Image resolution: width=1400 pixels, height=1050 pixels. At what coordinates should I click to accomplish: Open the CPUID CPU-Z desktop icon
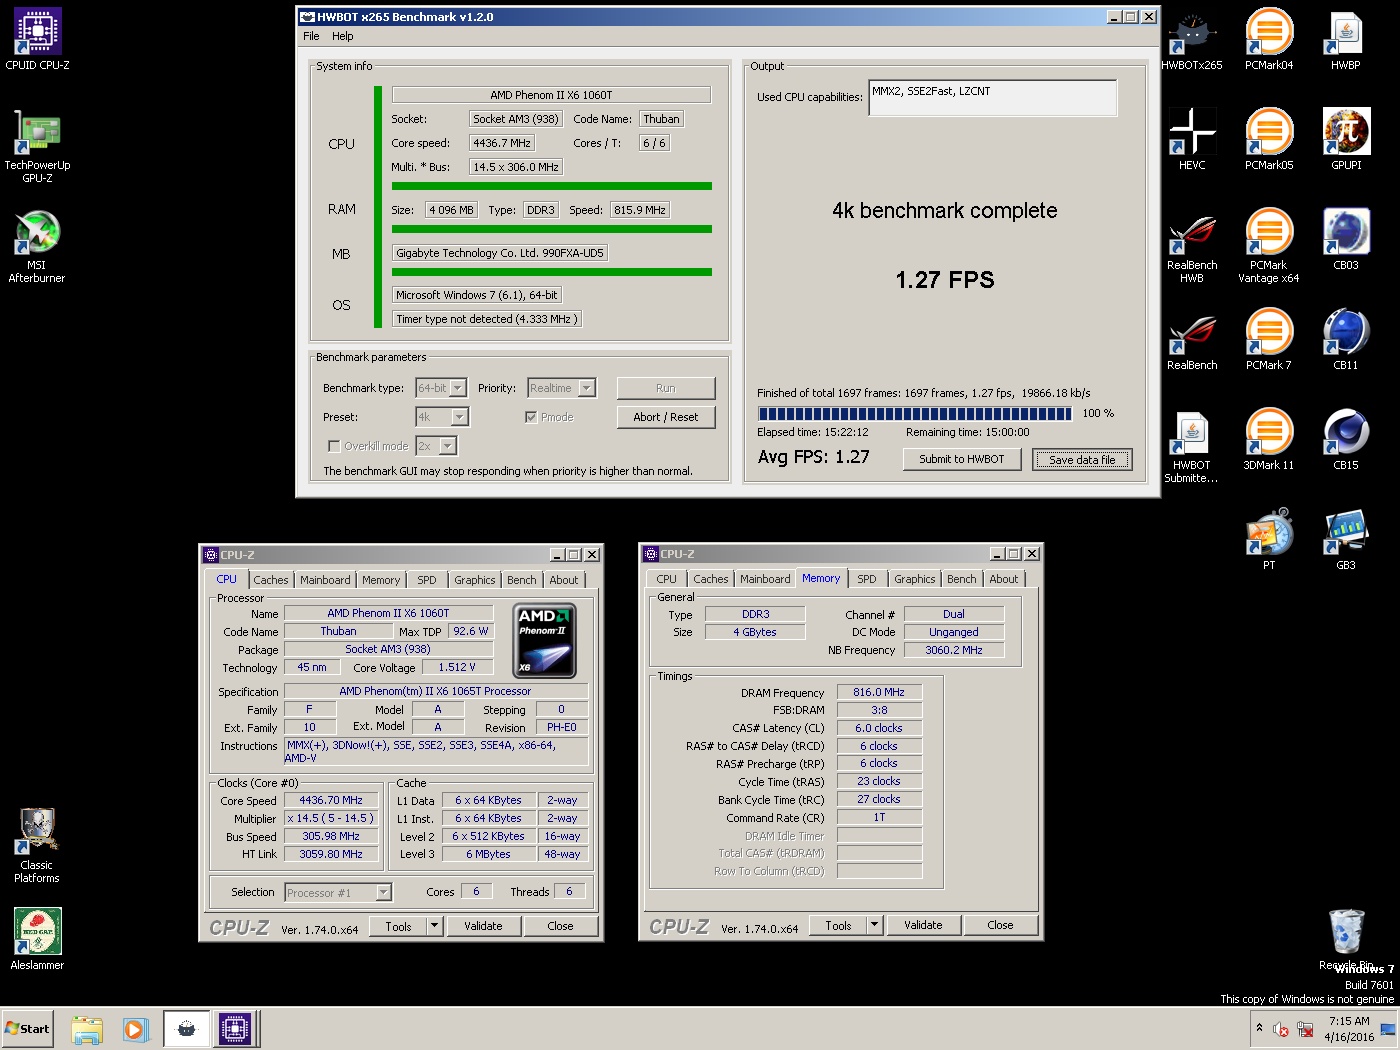pos(37,39)
